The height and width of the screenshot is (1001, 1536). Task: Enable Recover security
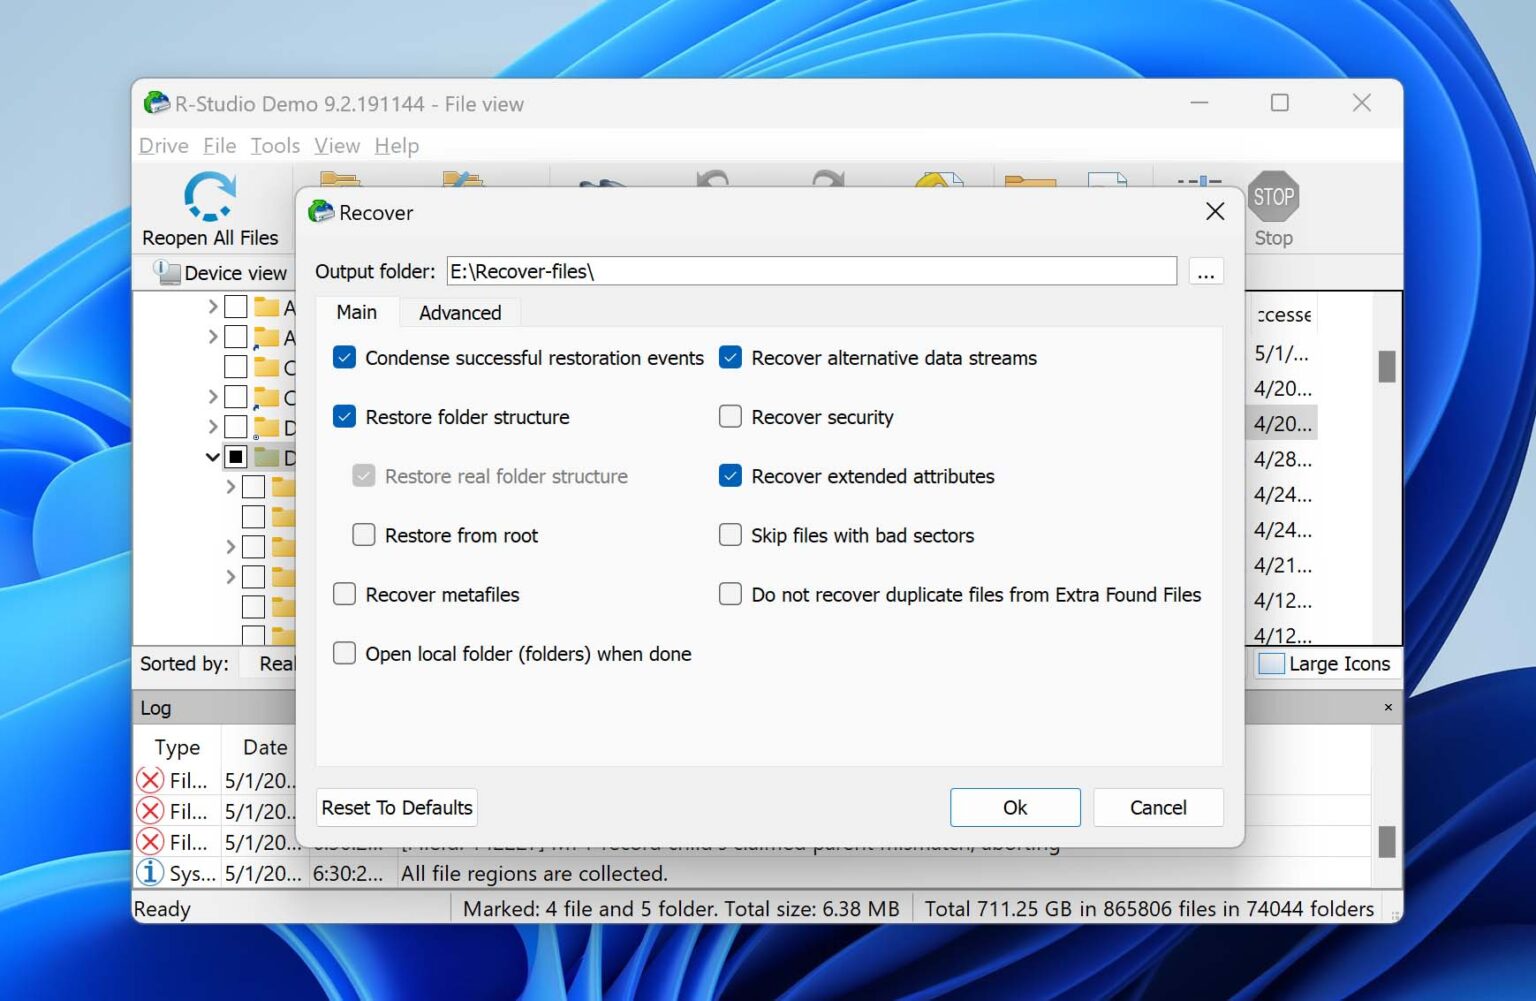coord(730,416)
